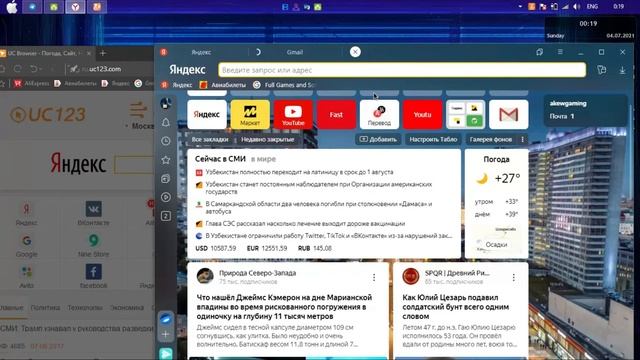Open Галерея фонов
640x360 pixels.
491,140
